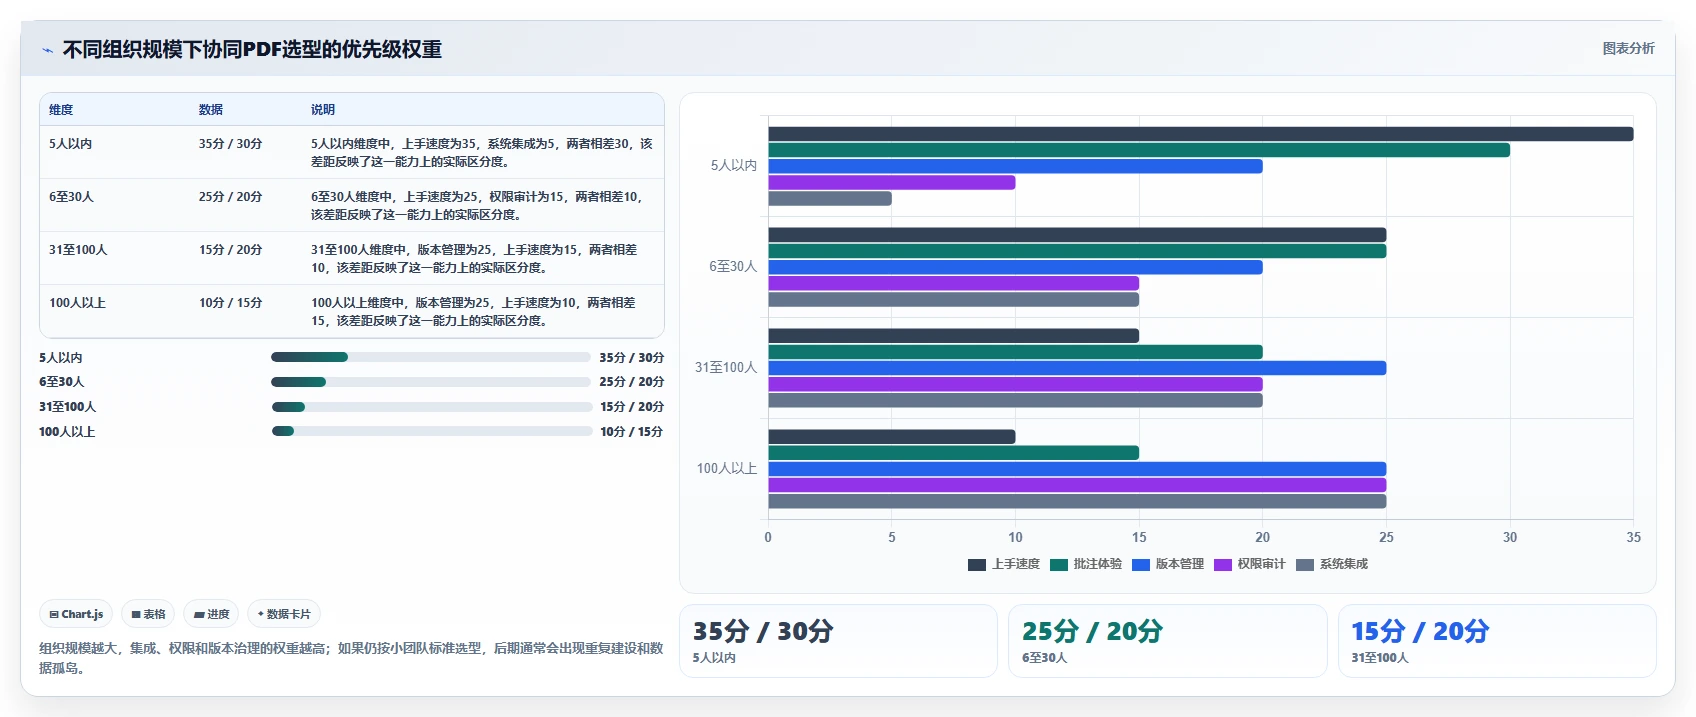Click the 100人以上 progress bar
The height and width of the screenshot is (717, 1696).
click(432, 431)
